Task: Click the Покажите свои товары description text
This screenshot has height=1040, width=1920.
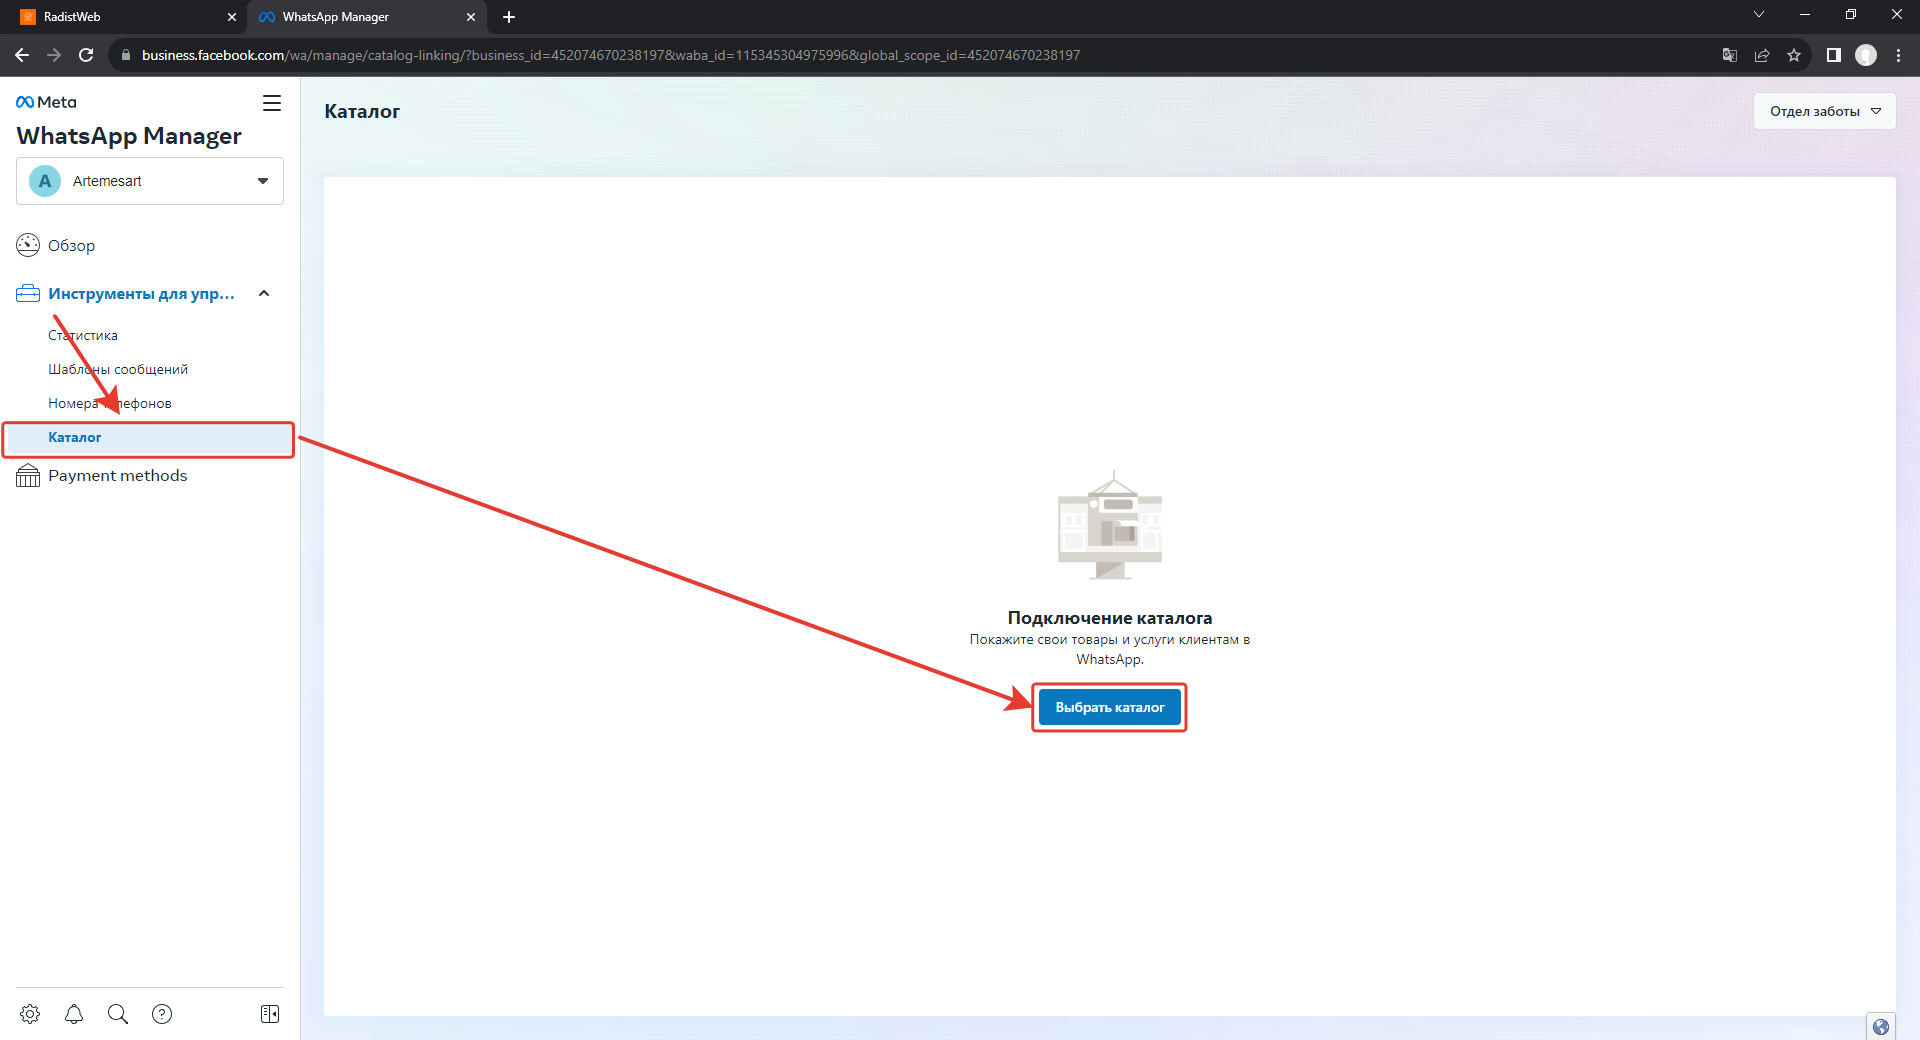Action: click(x=1110, y=649)
